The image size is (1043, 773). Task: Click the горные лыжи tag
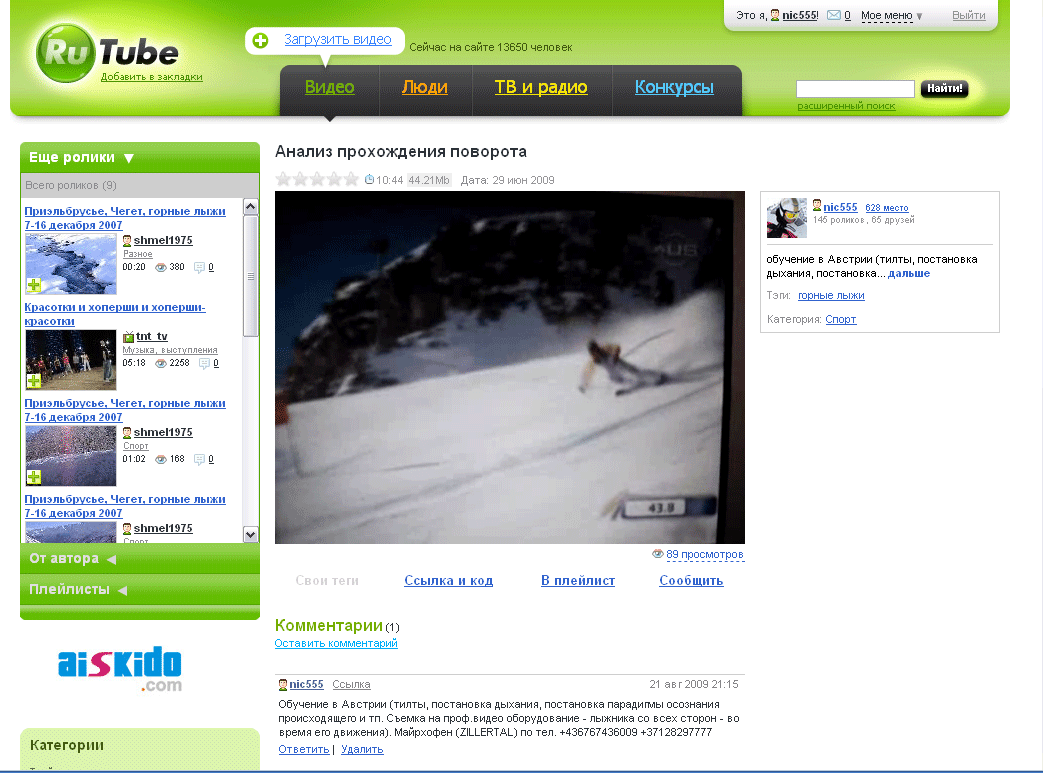pyautogui.click(x=831, y=295)
